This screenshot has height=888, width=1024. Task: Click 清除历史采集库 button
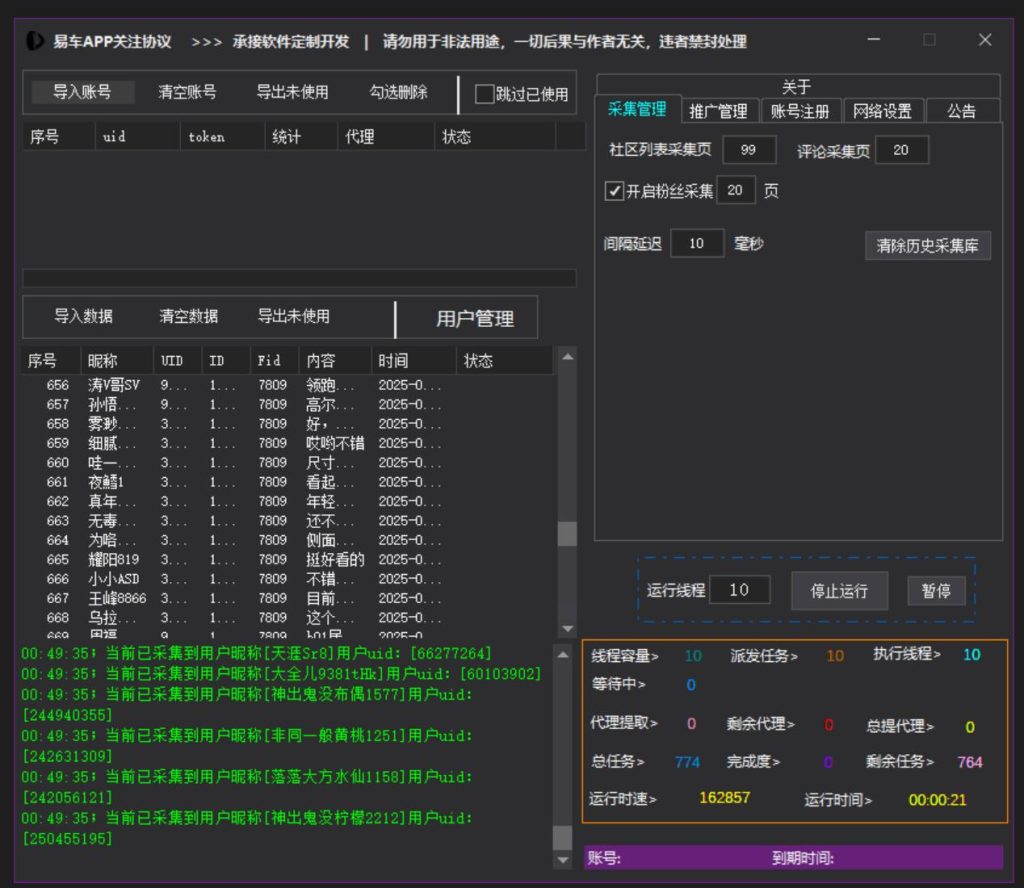pos(927,246)
